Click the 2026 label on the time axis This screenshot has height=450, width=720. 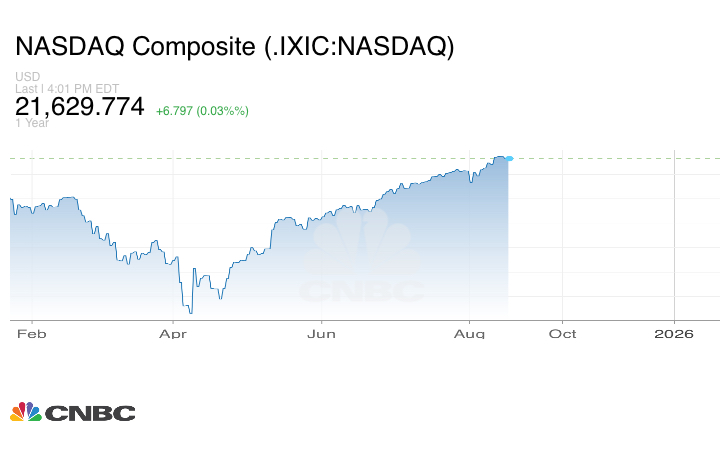tap(675, 334)
